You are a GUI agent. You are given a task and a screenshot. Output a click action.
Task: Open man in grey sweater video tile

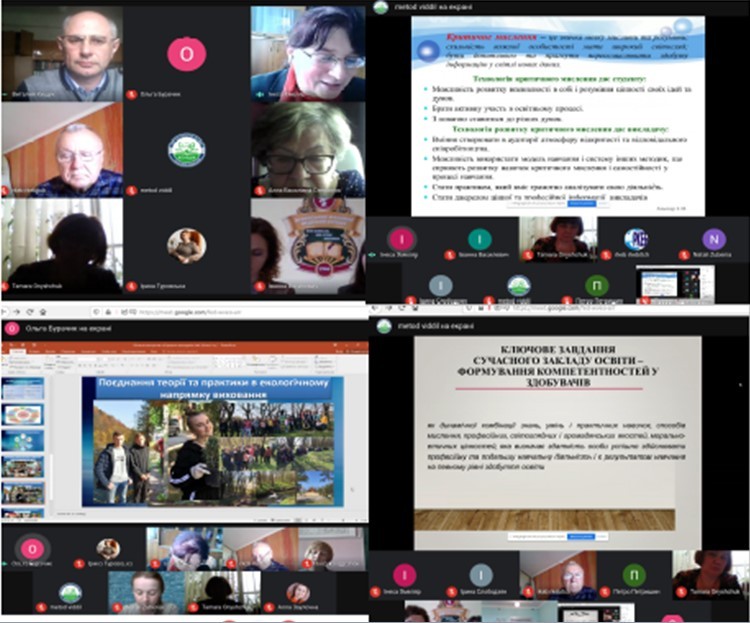(x=62, y=53)
